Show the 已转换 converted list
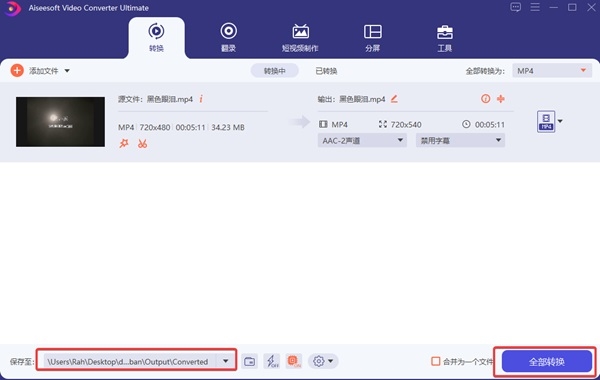Image resolution: width=600 pixels, height=380 pixels. [326, 71]
